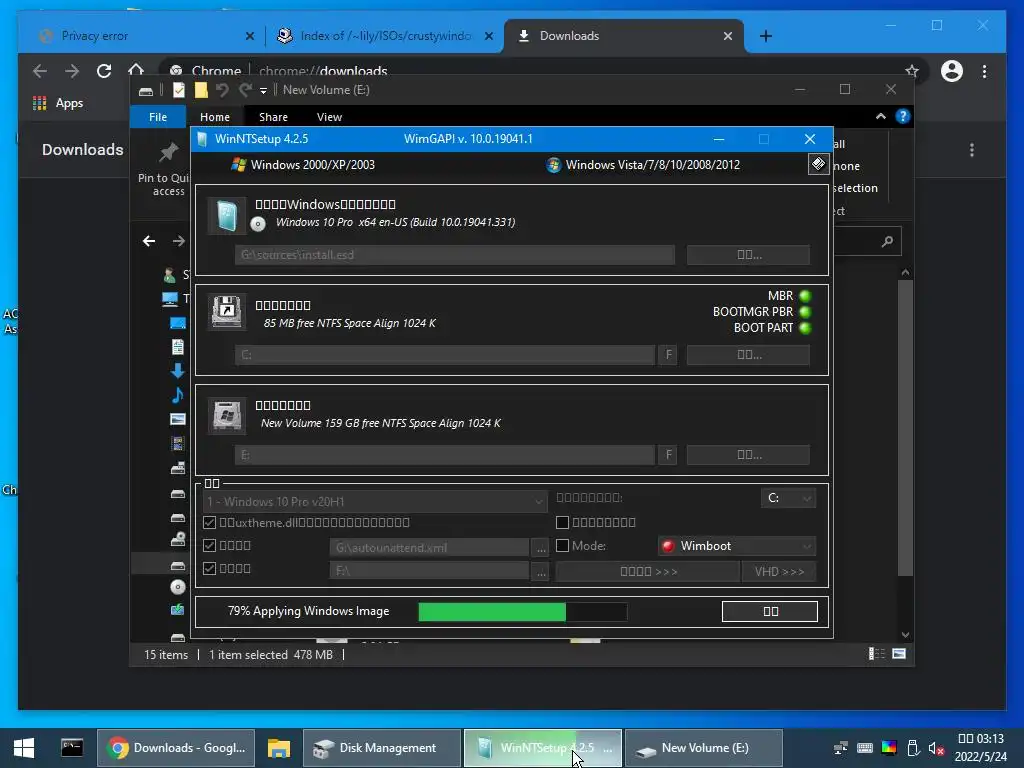The height and width of the screenshot is (768, 1024).
Task: Open the Windows 10 Pro v20H1 edition dropdown
Action: click(x=376, y=502)
